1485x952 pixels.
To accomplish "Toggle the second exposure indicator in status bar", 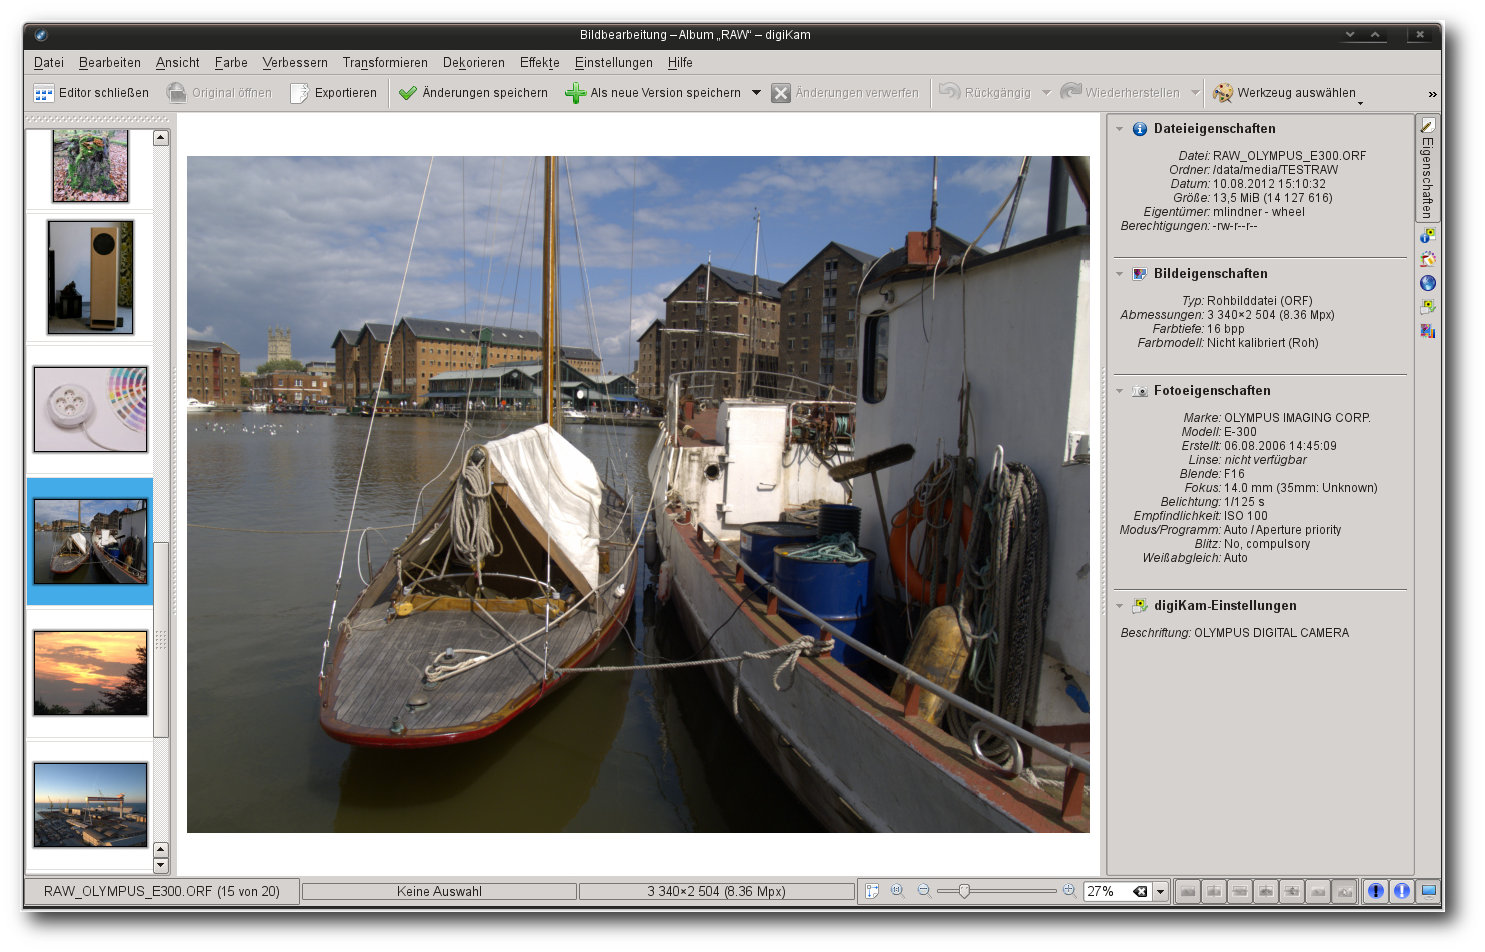I will coord(1402,891).
